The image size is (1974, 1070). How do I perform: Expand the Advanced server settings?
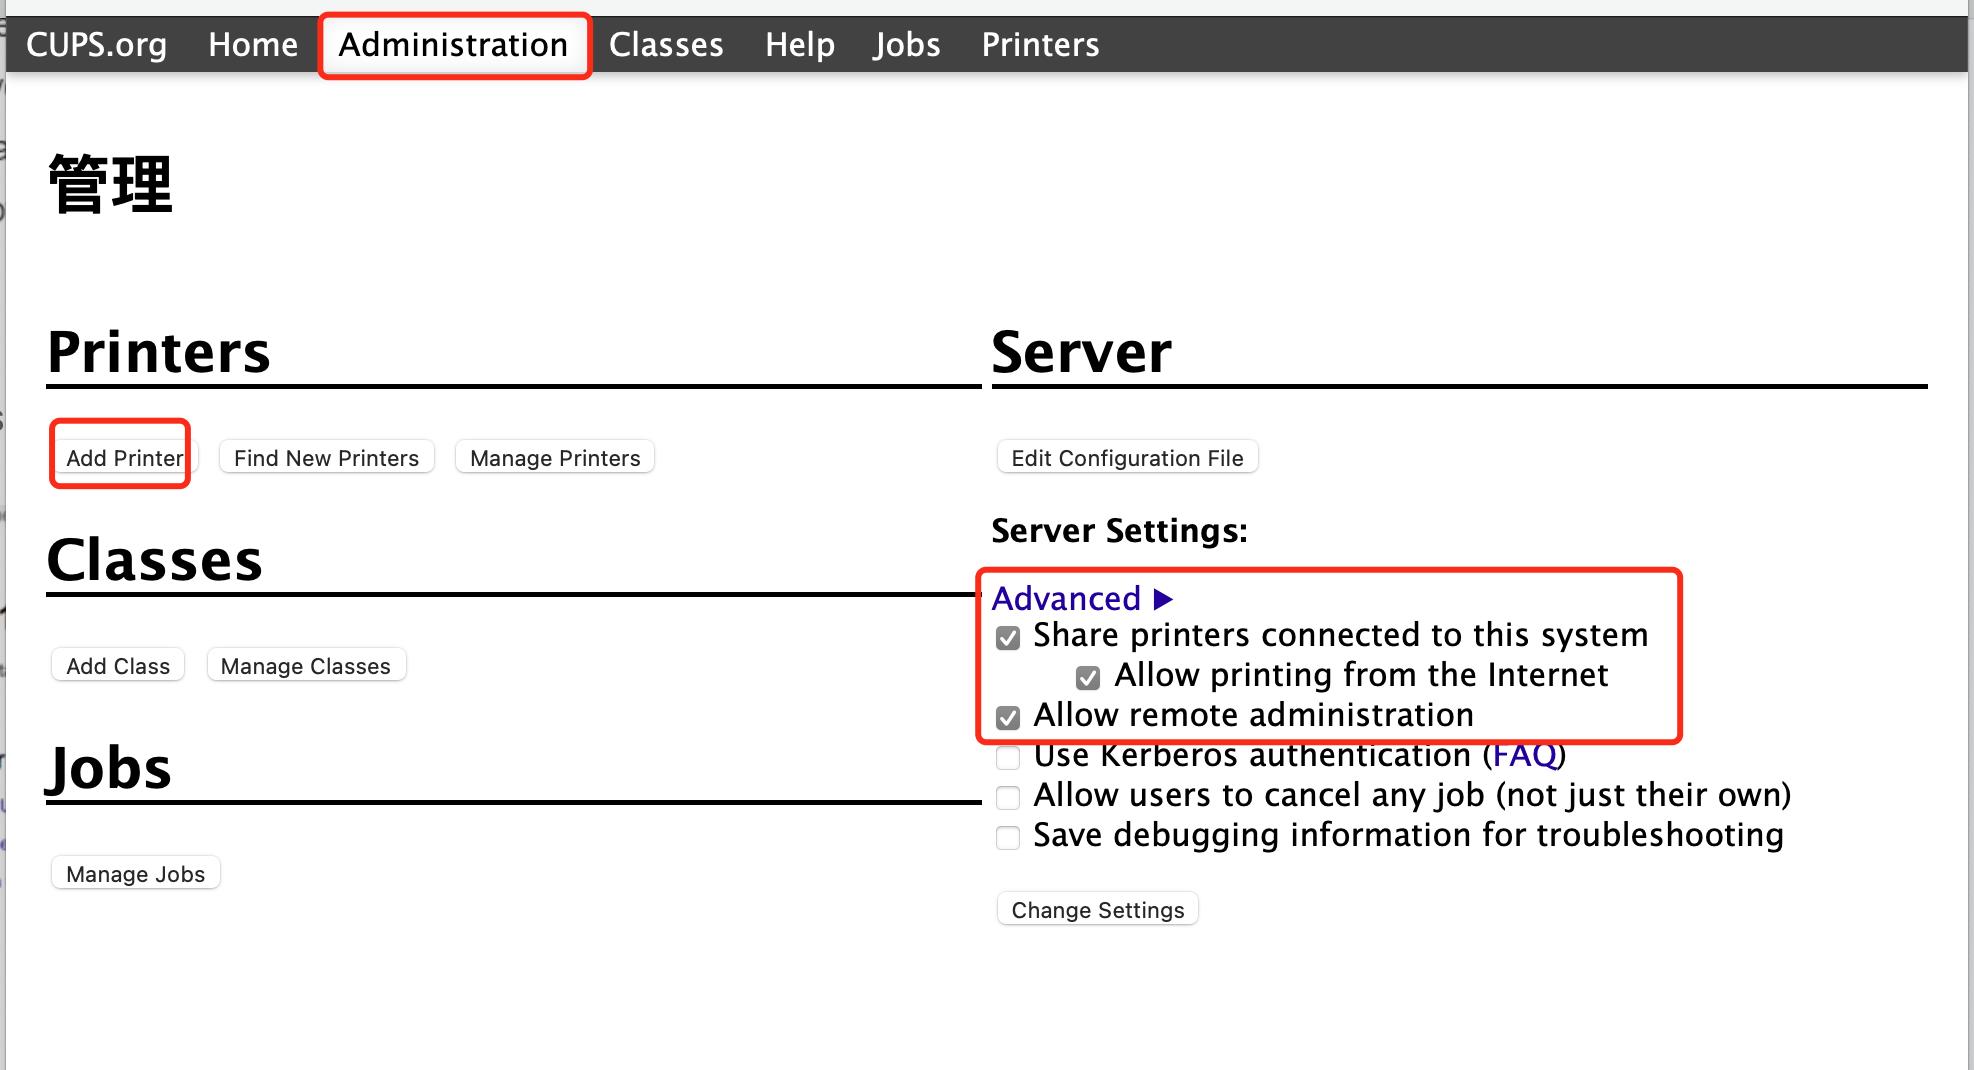click(1082, 599)
